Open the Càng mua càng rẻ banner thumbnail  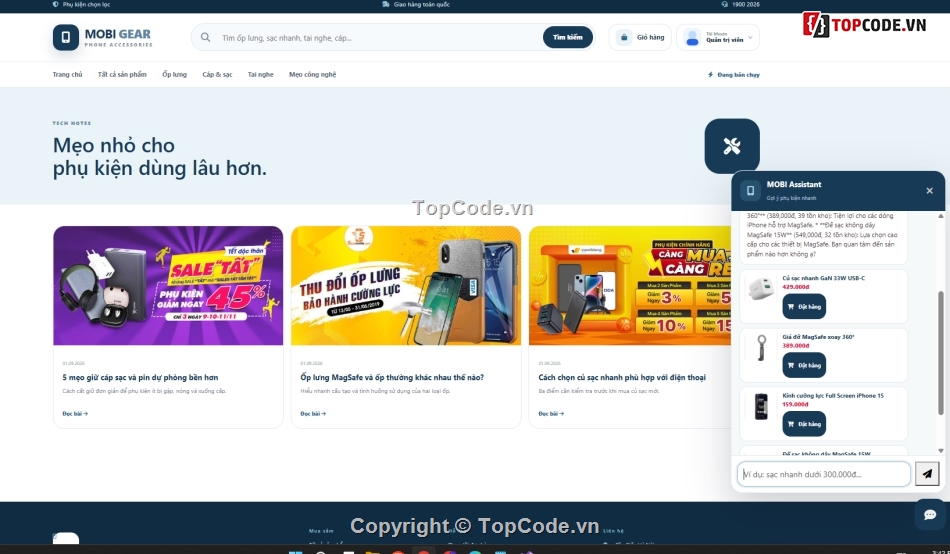(630, 286)
